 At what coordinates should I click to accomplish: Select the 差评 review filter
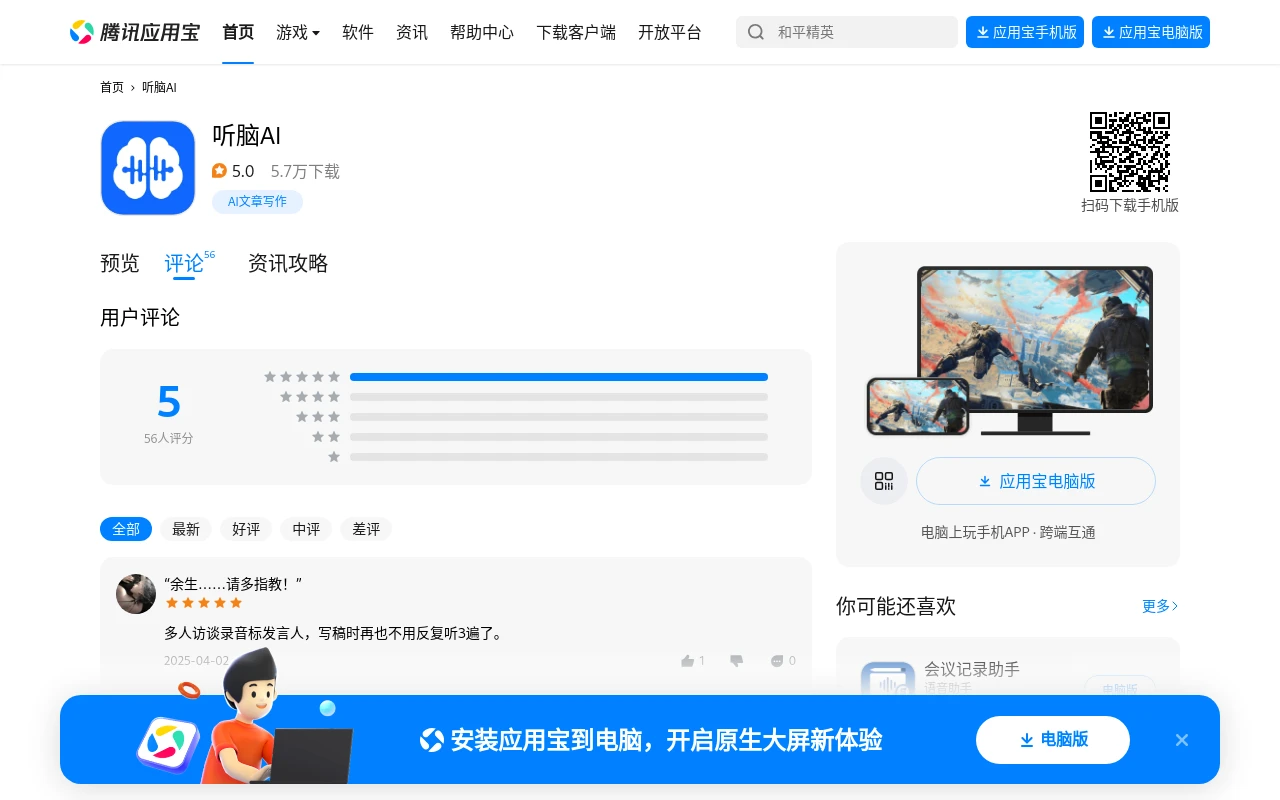click(x=366, y=529)
